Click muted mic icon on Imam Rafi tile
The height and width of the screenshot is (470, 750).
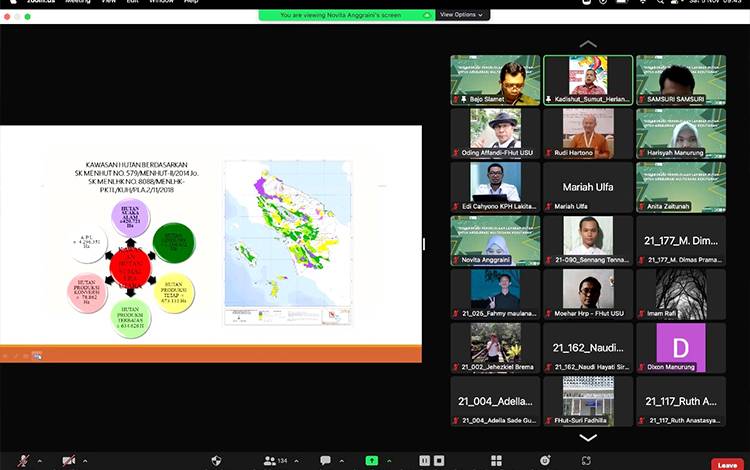point(641,314)
